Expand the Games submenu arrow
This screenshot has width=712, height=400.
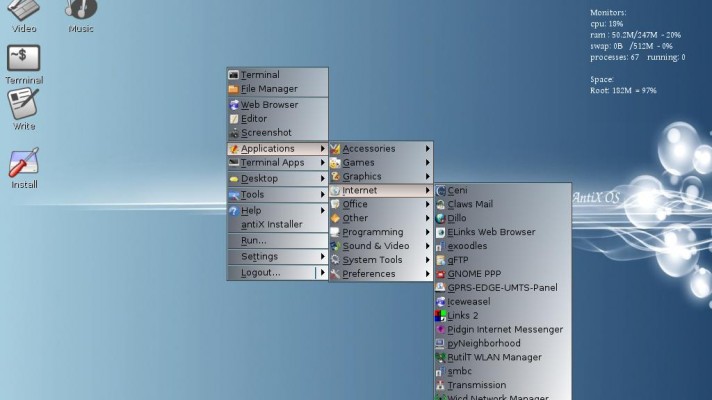427,163
